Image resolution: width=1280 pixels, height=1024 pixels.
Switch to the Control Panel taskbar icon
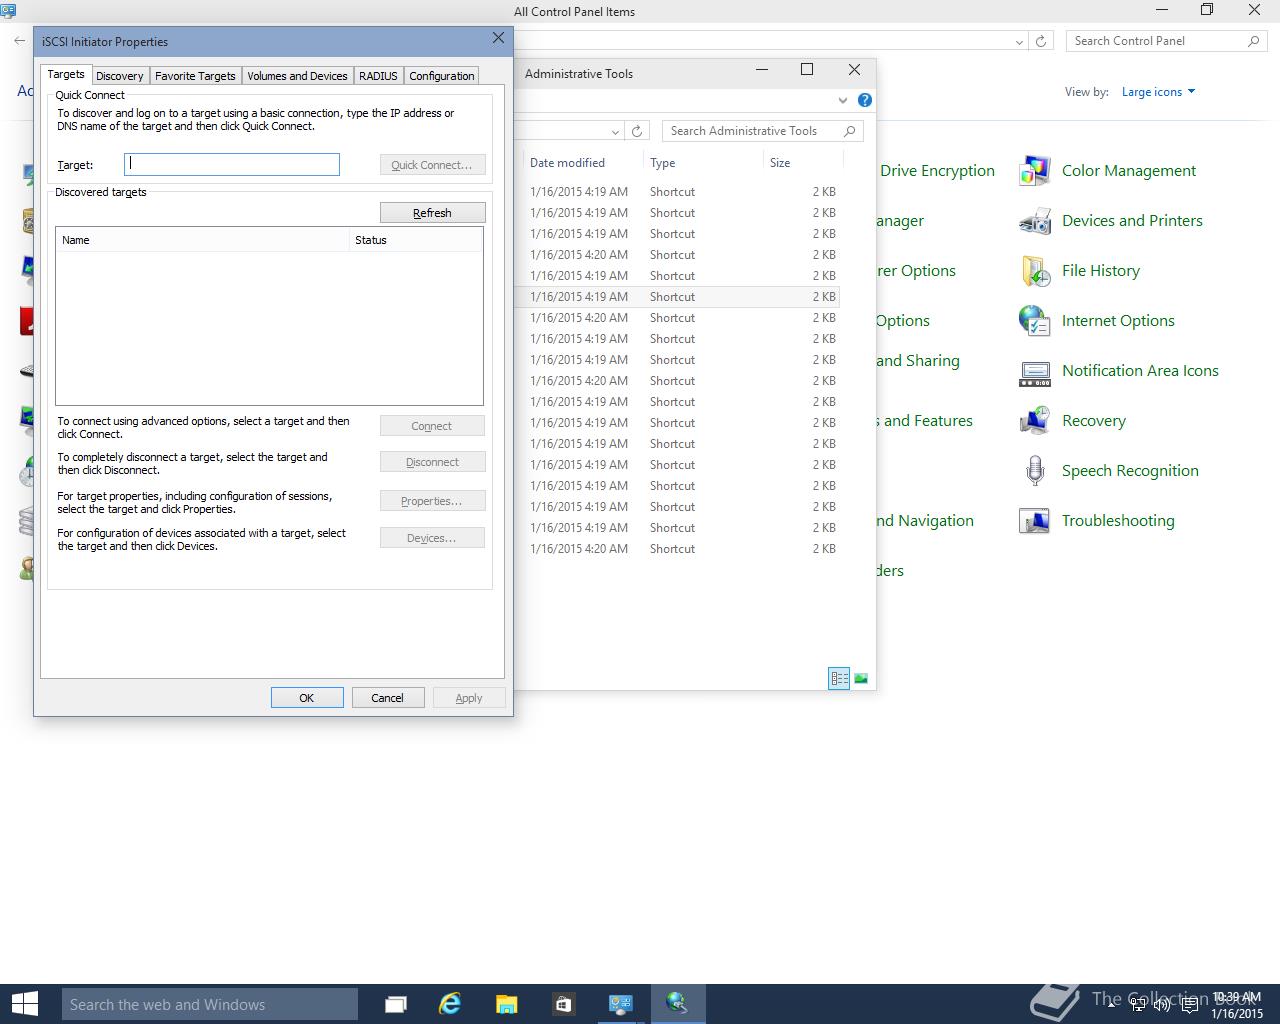coord(621,1004)
